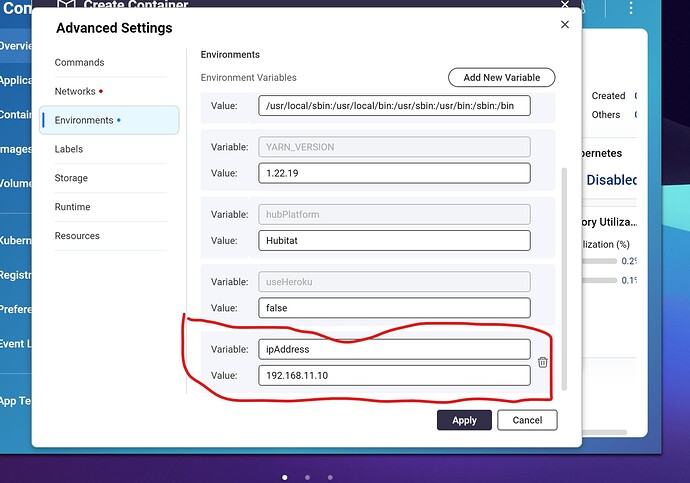
Task: Apply the advanced settings
Action: click(x=464, y=420)
